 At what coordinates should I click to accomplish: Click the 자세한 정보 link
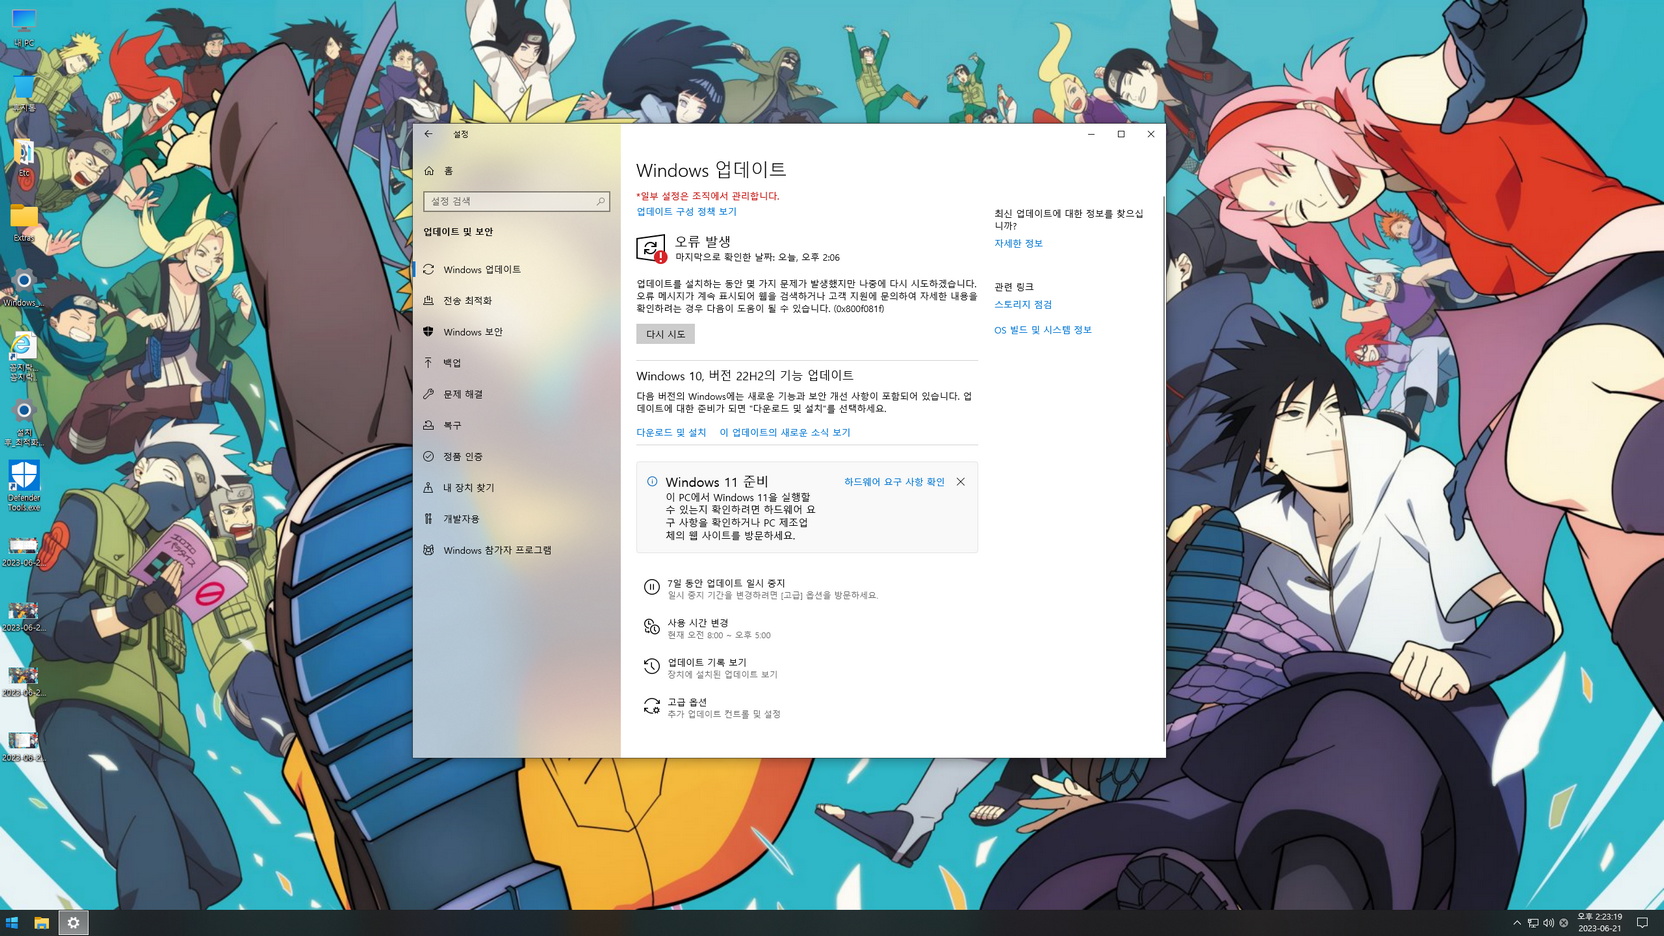(1018, 243)
